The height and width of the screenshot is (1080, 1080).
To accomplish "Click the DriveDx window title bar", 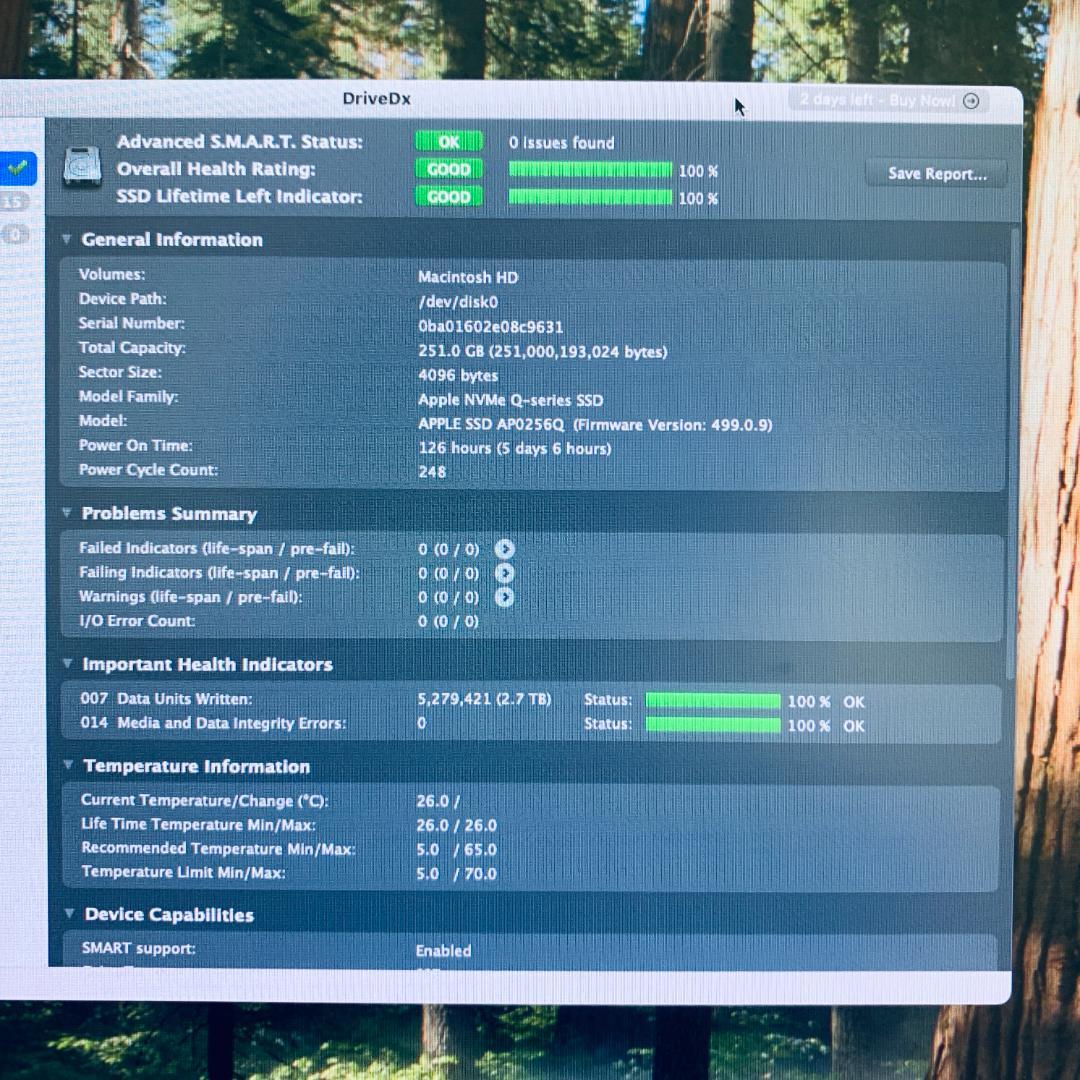I will click(377, 99).
